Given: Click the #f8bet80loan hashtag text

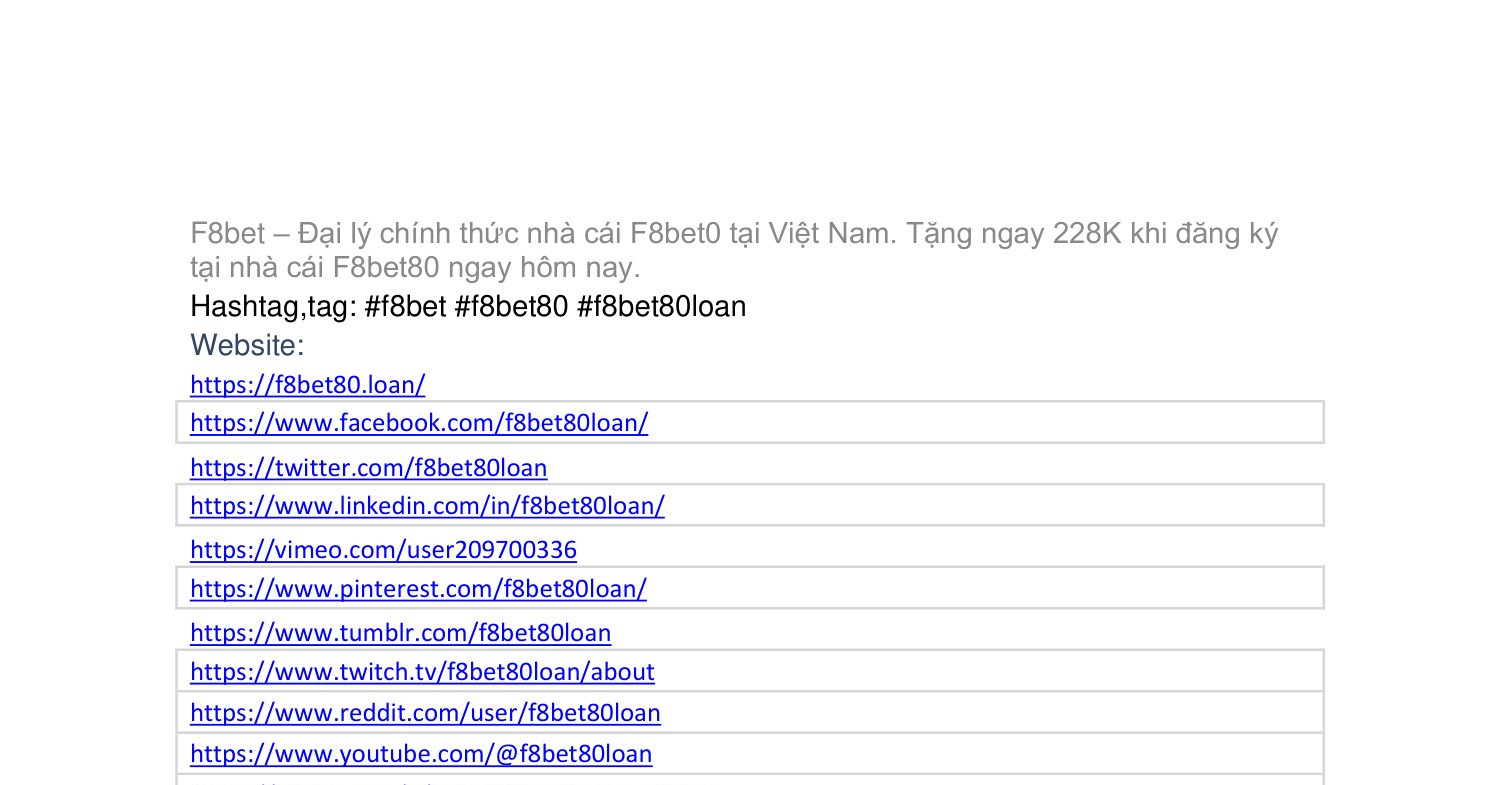Looking at the screenshot, I should click(x=661, y=307).
